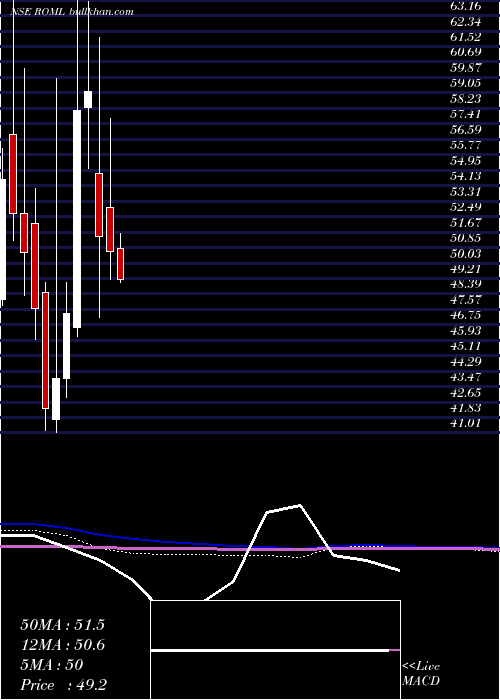The height and width of the screenshot is (700, 500).
Task: Click the 47.57 price axis label
Action: click(x=466, y=300)
